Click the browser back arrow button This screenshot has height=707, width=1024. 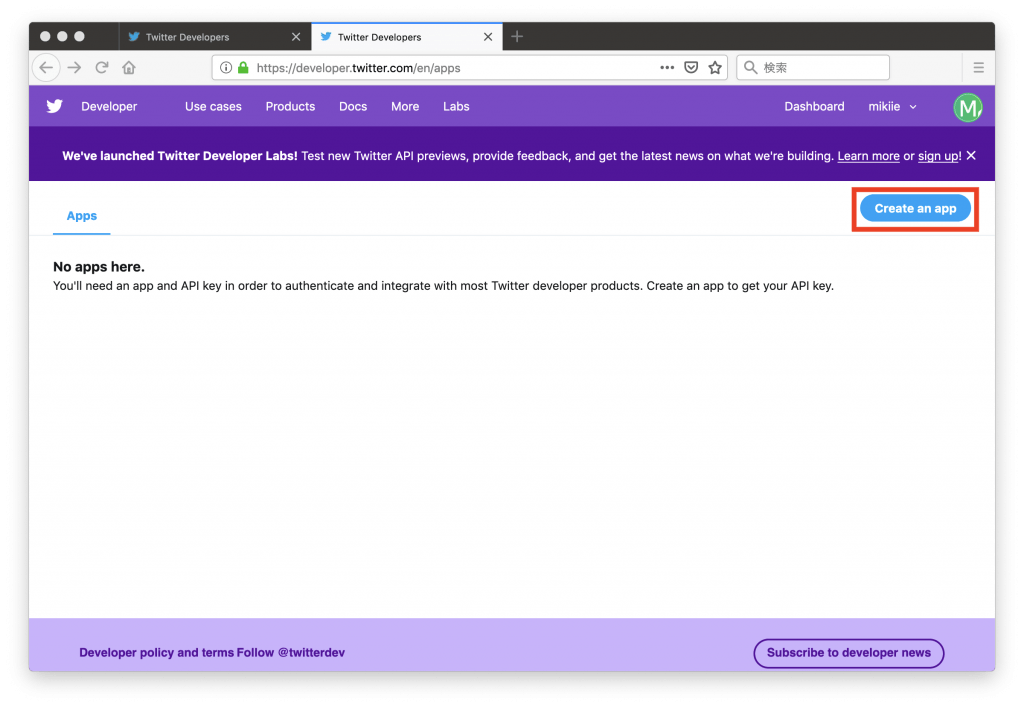46,68
